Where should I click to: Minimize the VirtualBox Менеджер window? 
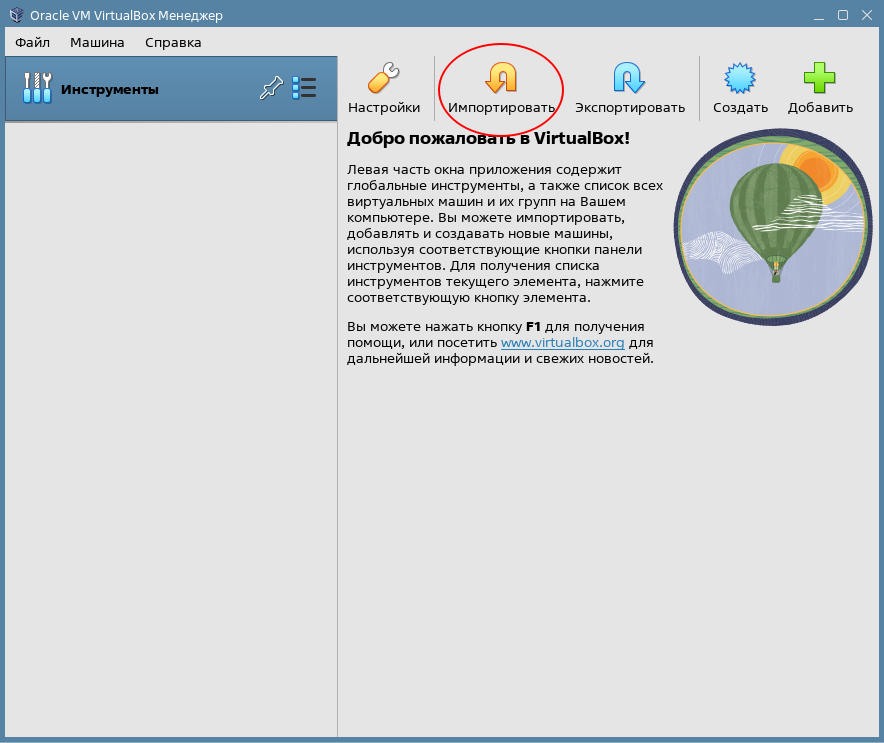(819, 15)
